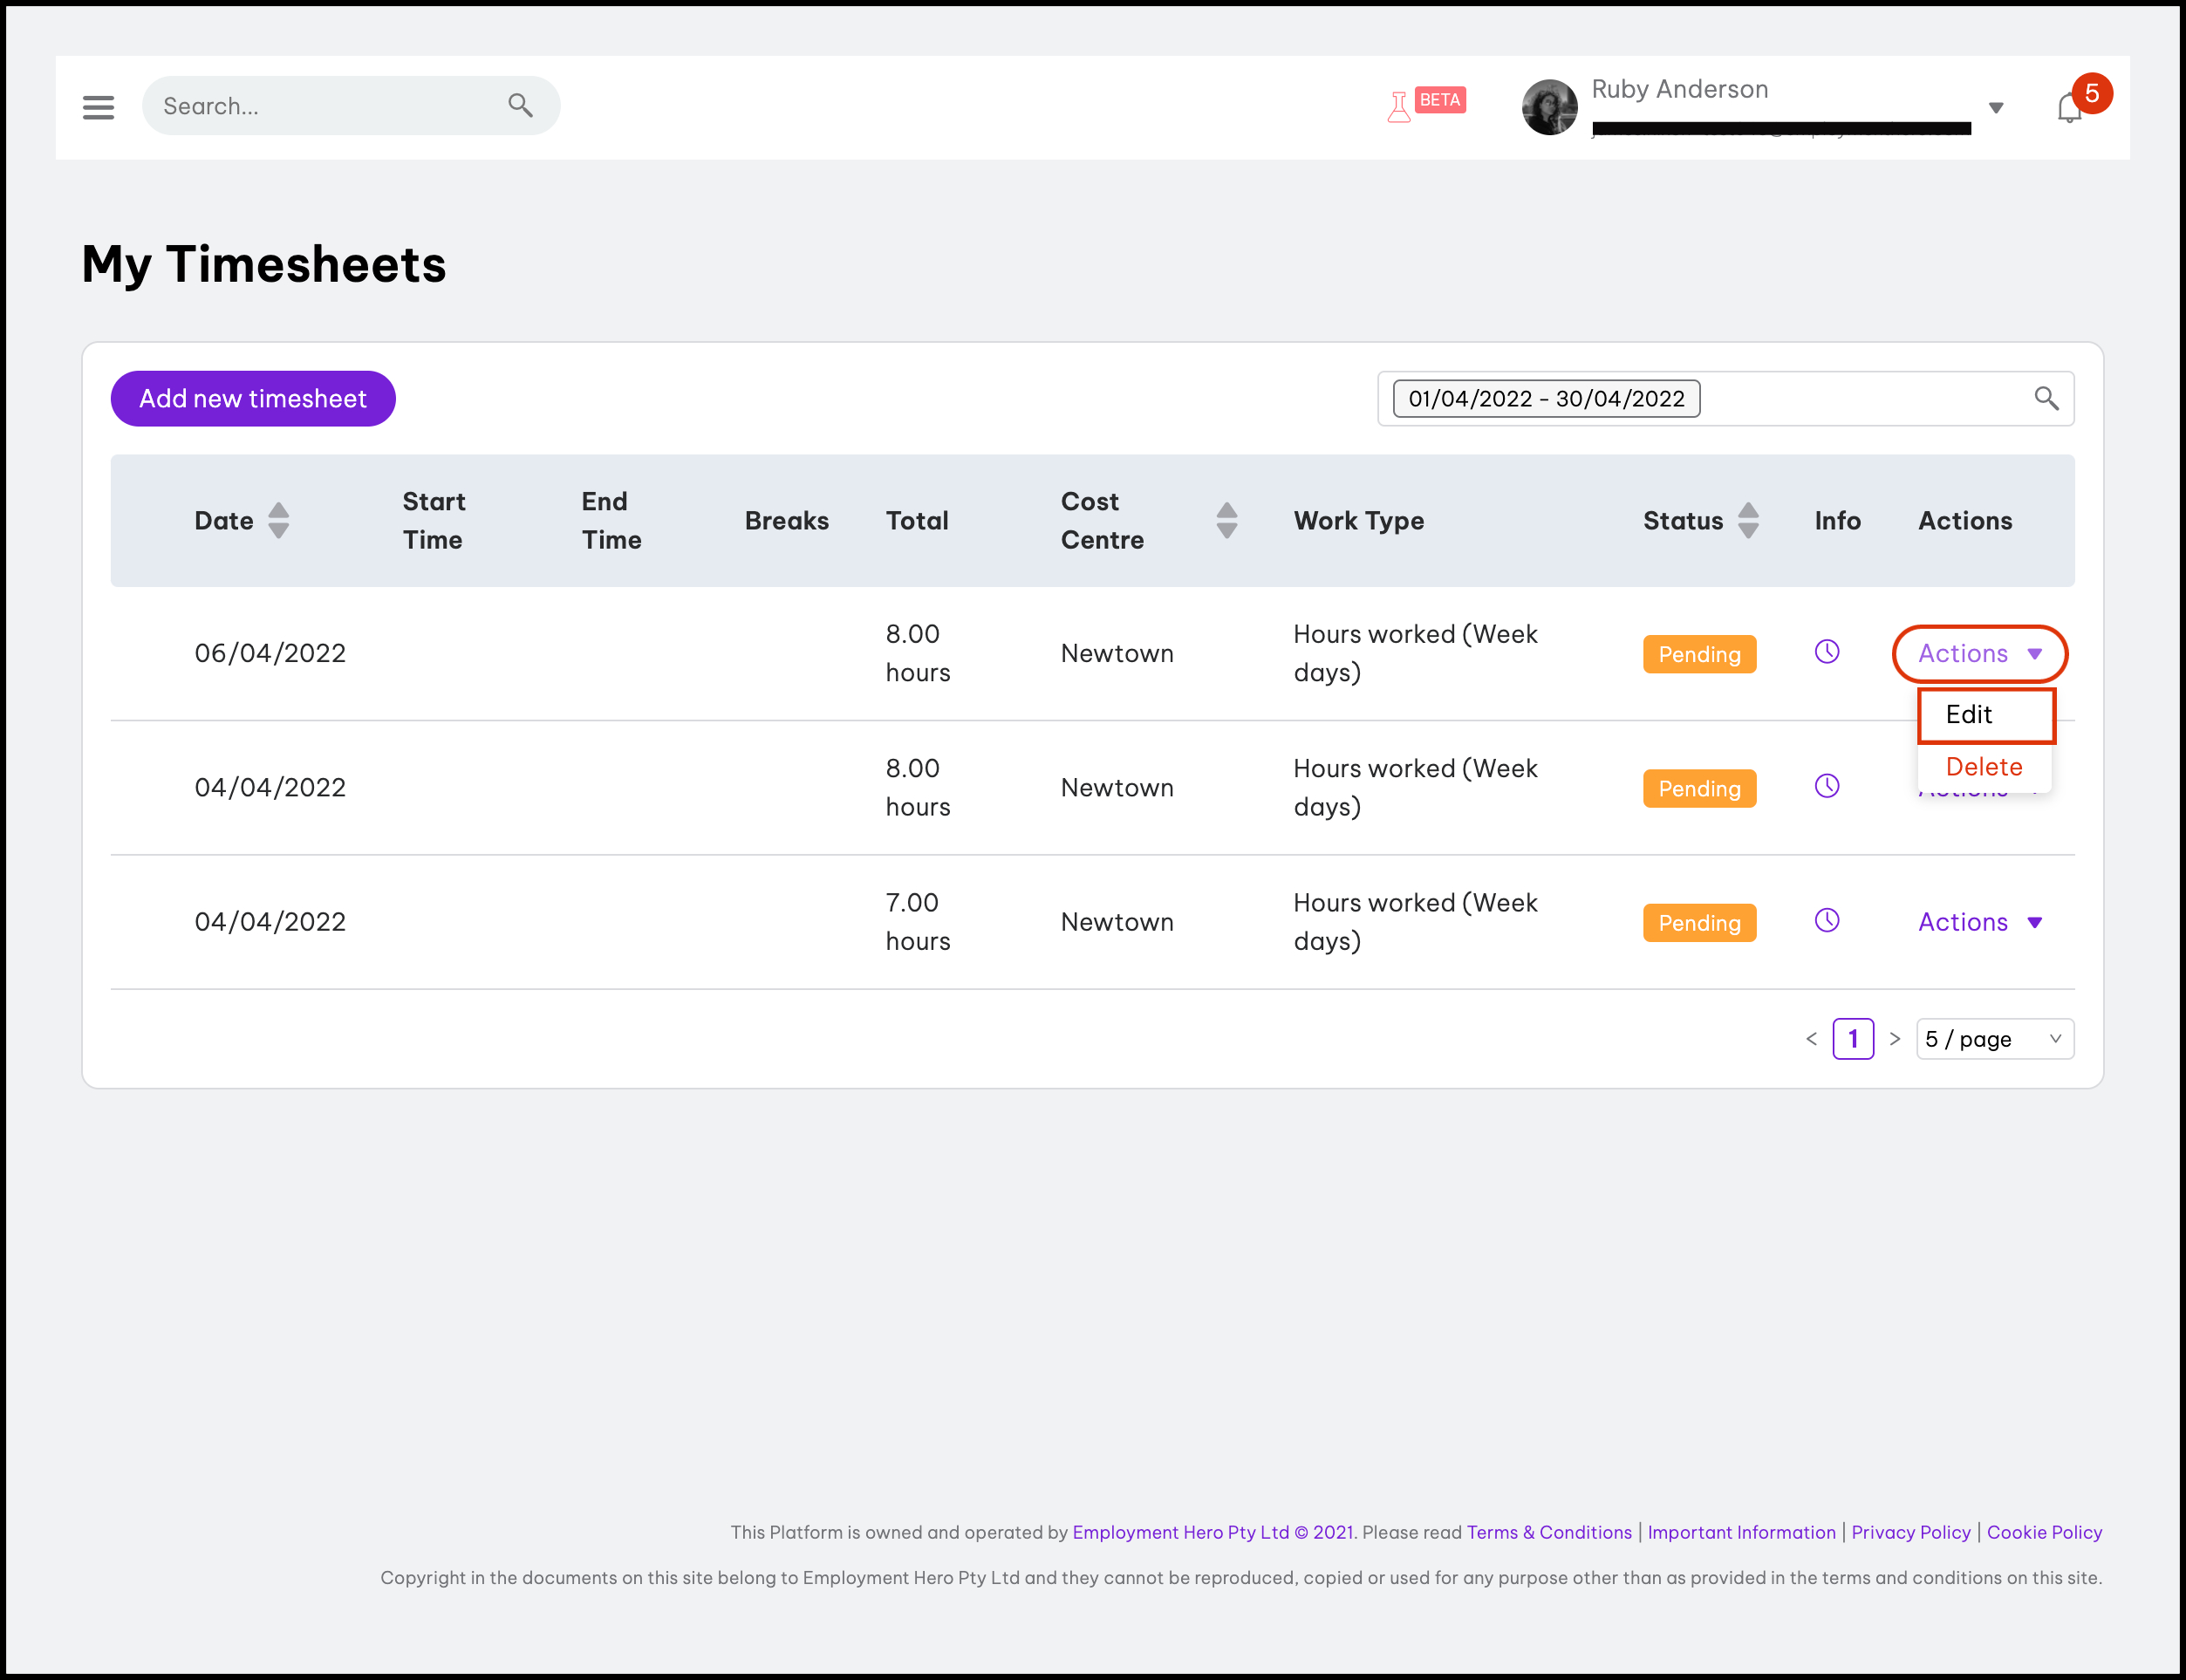Click date range search magnifier icon
Viewport: 2186px width, 1680px height.
click(2046, 398)
